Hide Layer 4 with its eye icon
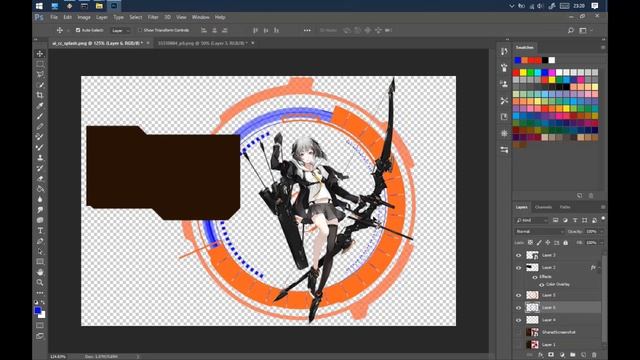Screen dimensions: 640x360 [518, 320]
